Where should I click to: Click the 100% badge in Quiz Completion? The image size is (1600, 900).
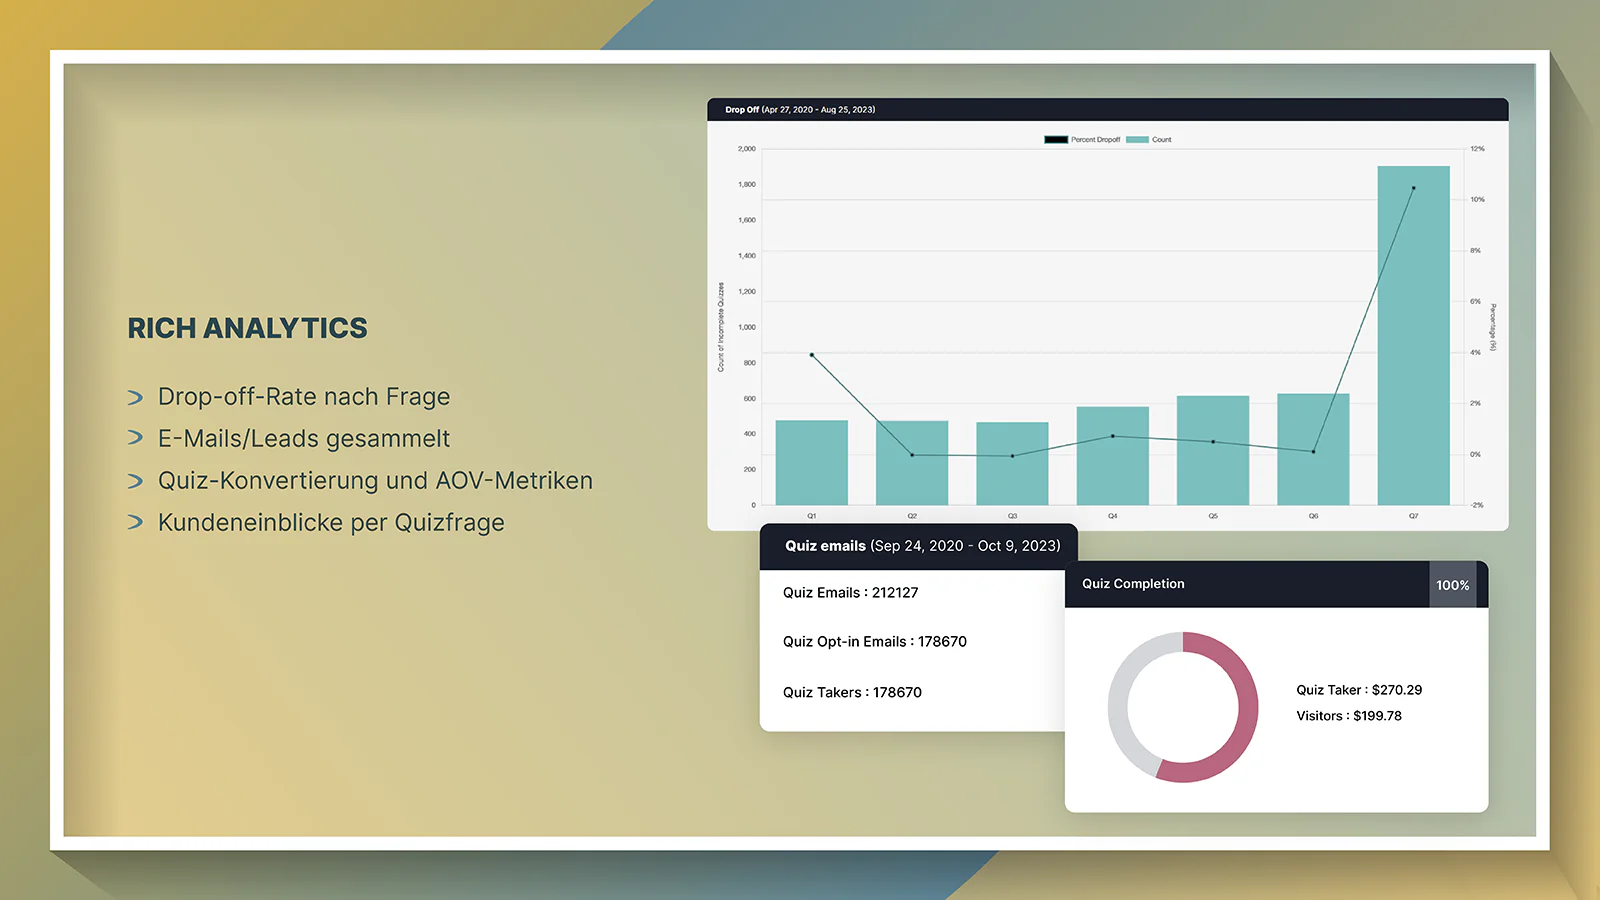point(1453,585)
